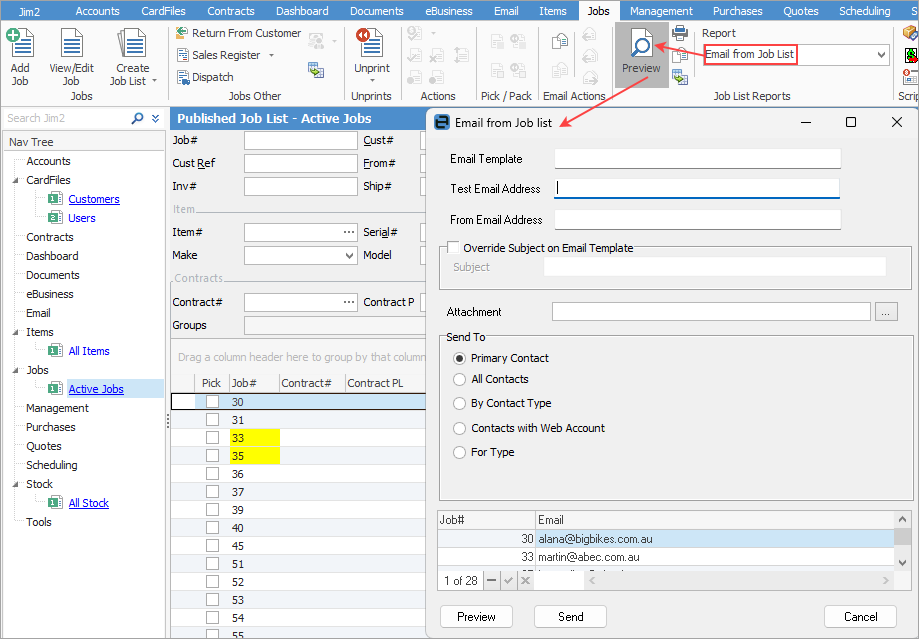The image size is (919, 639).
Task: Click the Preview magnifier in the ribbon
Action: (x=640, y=46)
